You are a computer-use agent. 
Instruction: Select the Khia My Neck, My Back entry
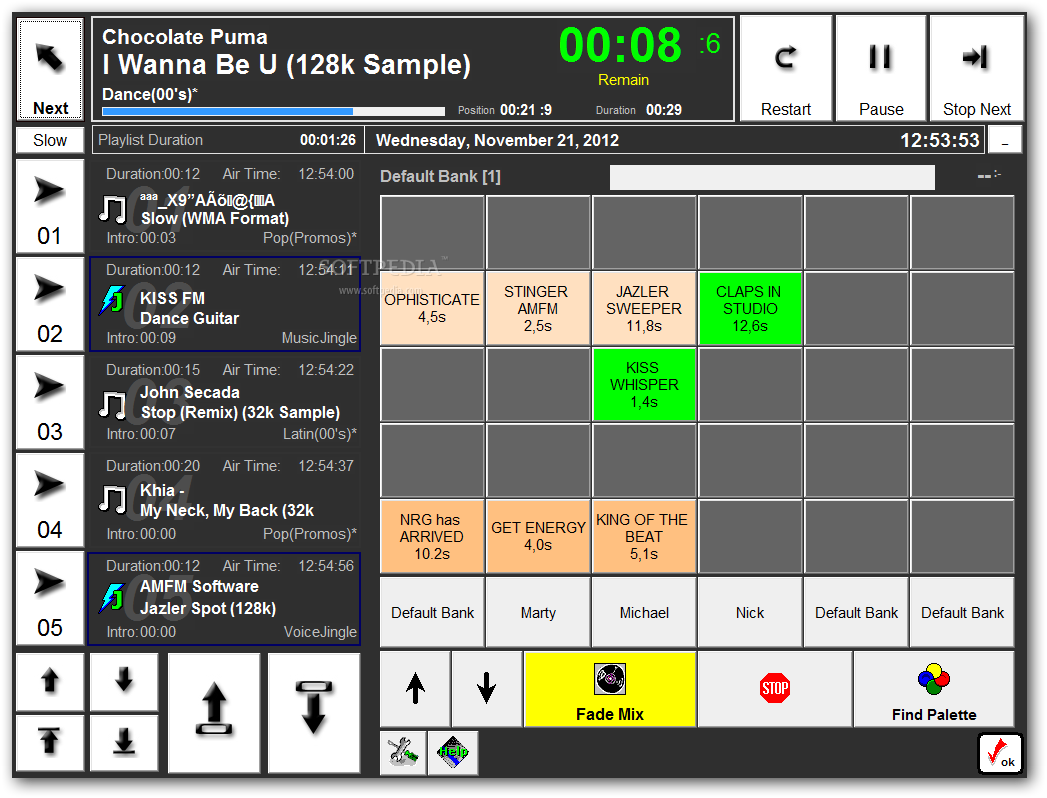click(225, 500)
